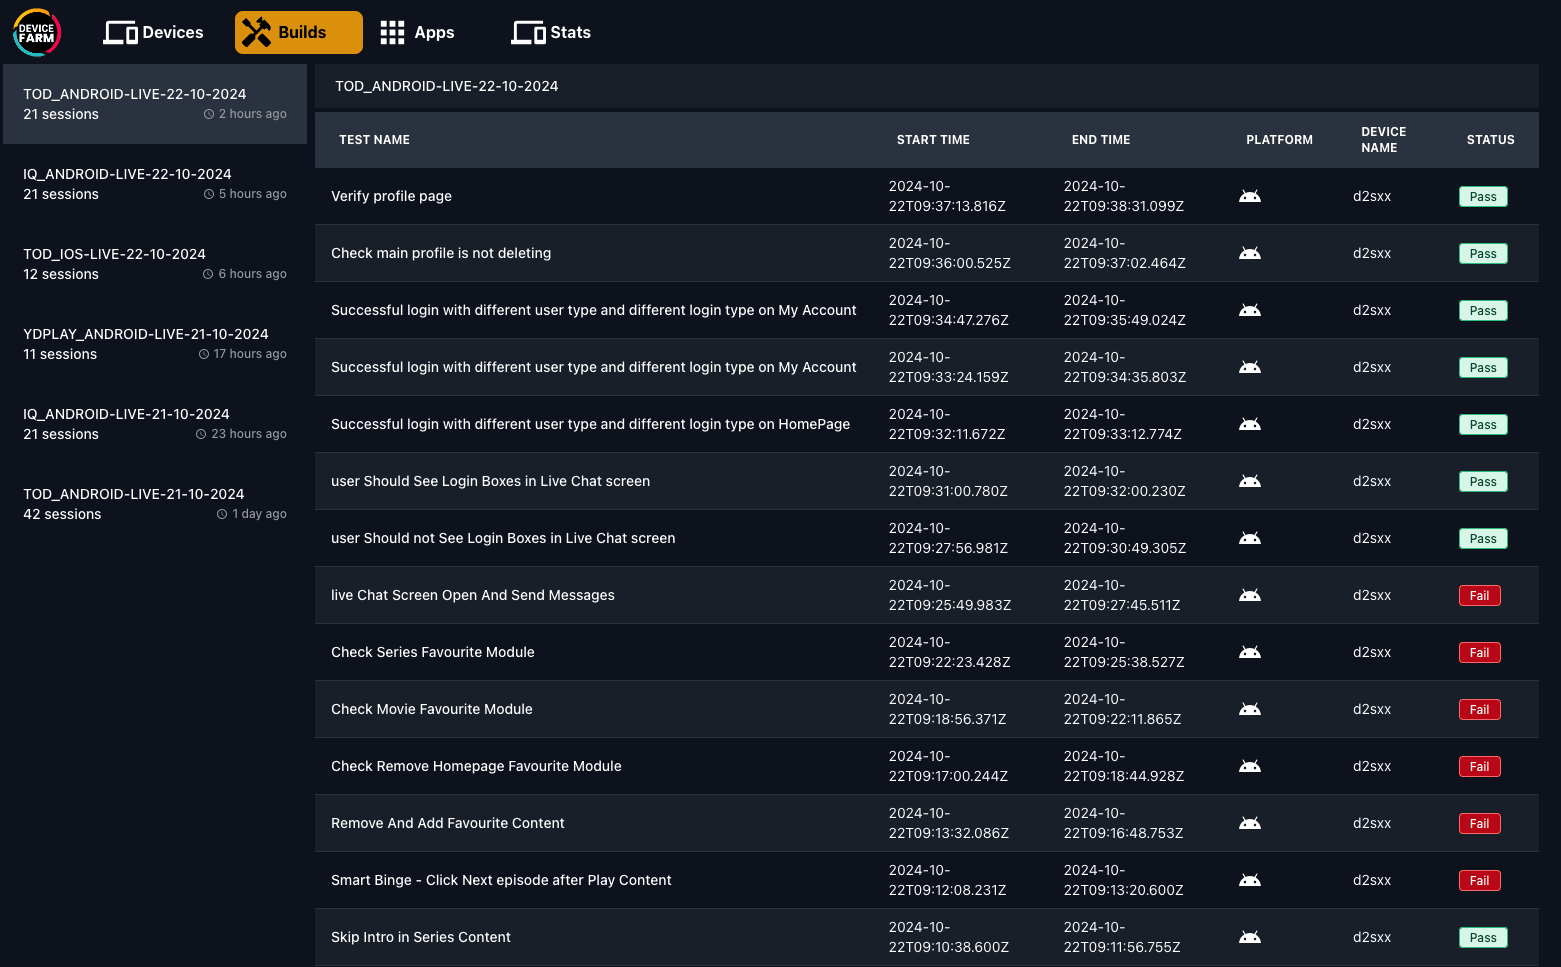1561x967 pixels.
Task: Switch to the Stats tab
Action: coord(551,32)
